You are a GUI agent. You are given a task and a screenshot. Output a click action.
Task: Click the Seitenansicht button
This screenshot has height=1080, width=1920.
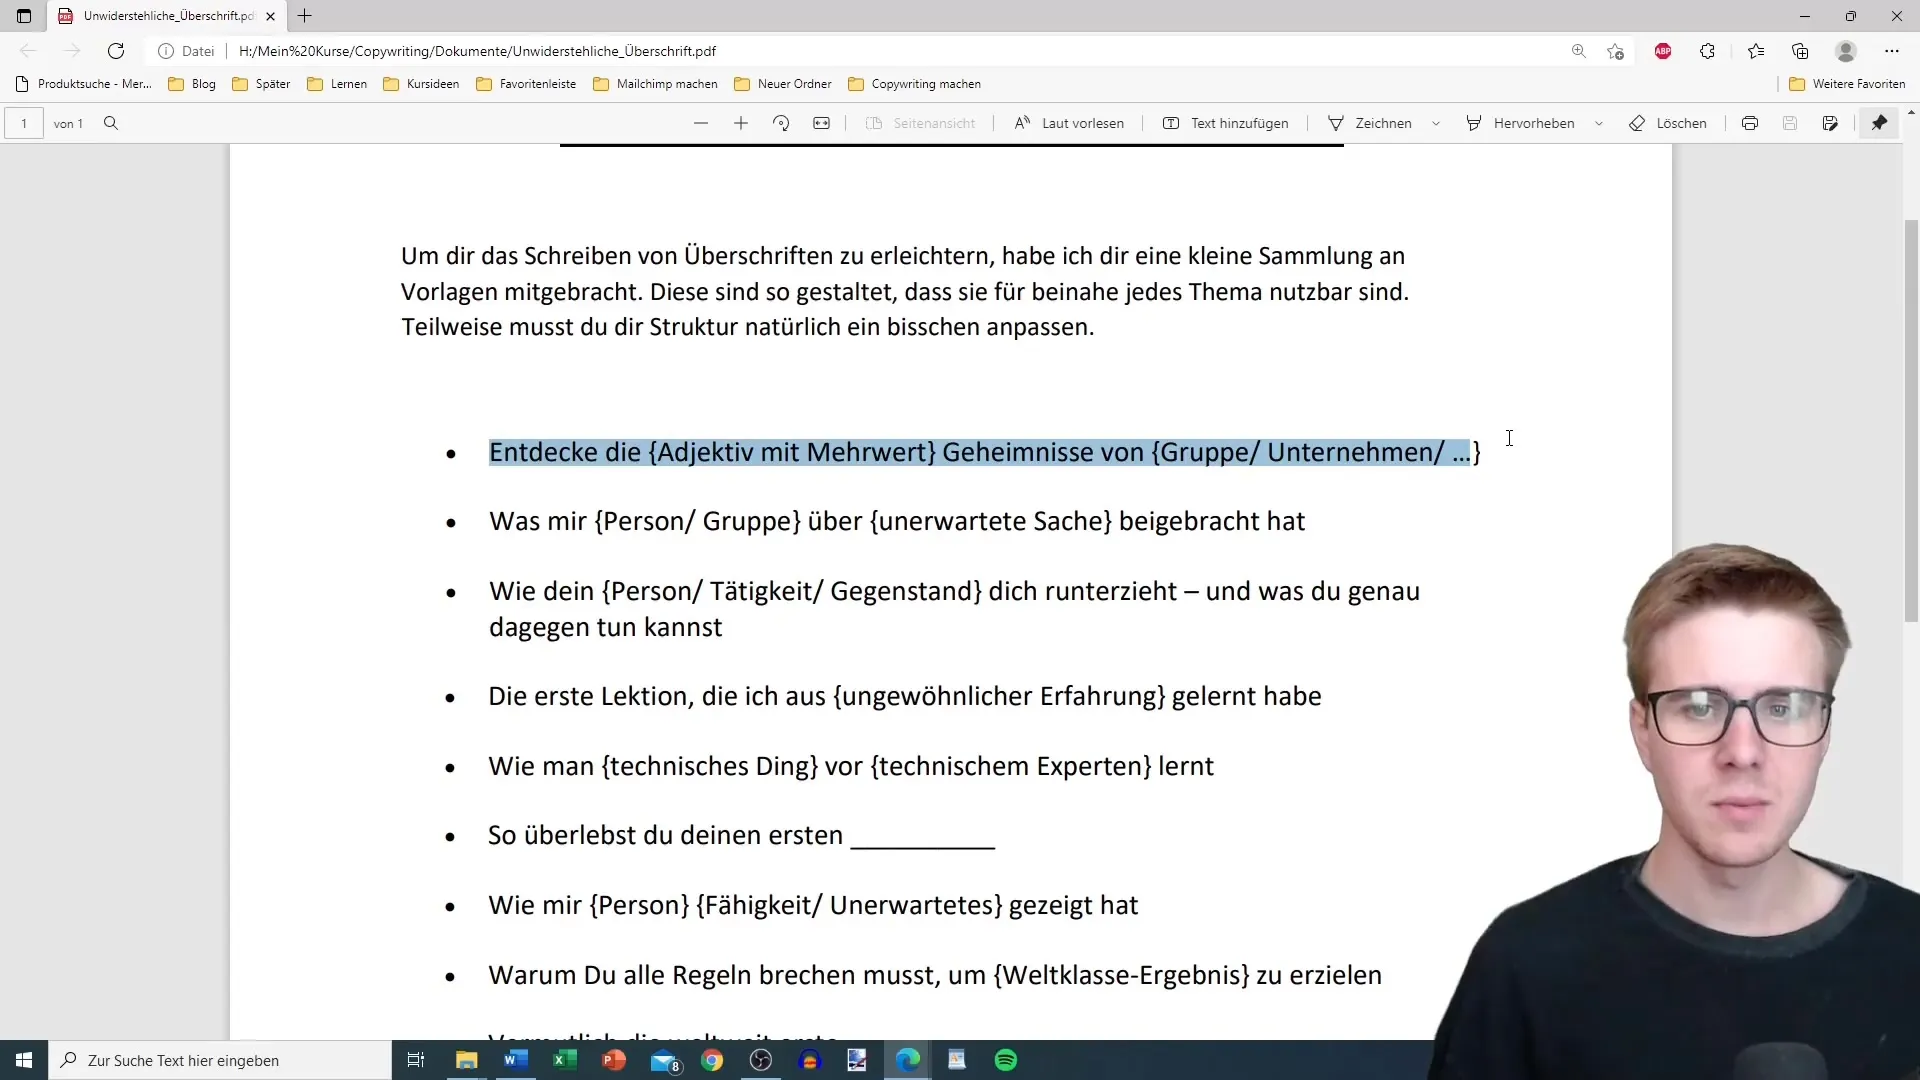[920, 123]
